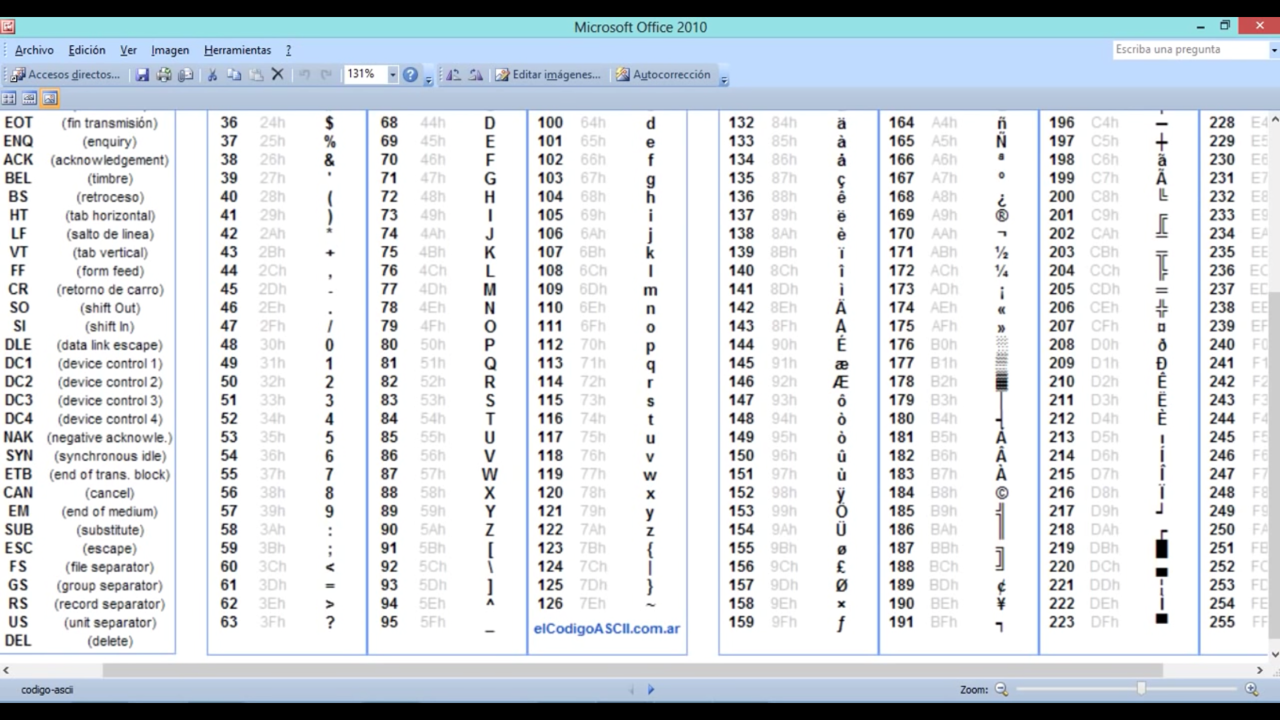Open the Imagen menu
1280x720 pixels.
pyautogui.click(x=170, y=50)
